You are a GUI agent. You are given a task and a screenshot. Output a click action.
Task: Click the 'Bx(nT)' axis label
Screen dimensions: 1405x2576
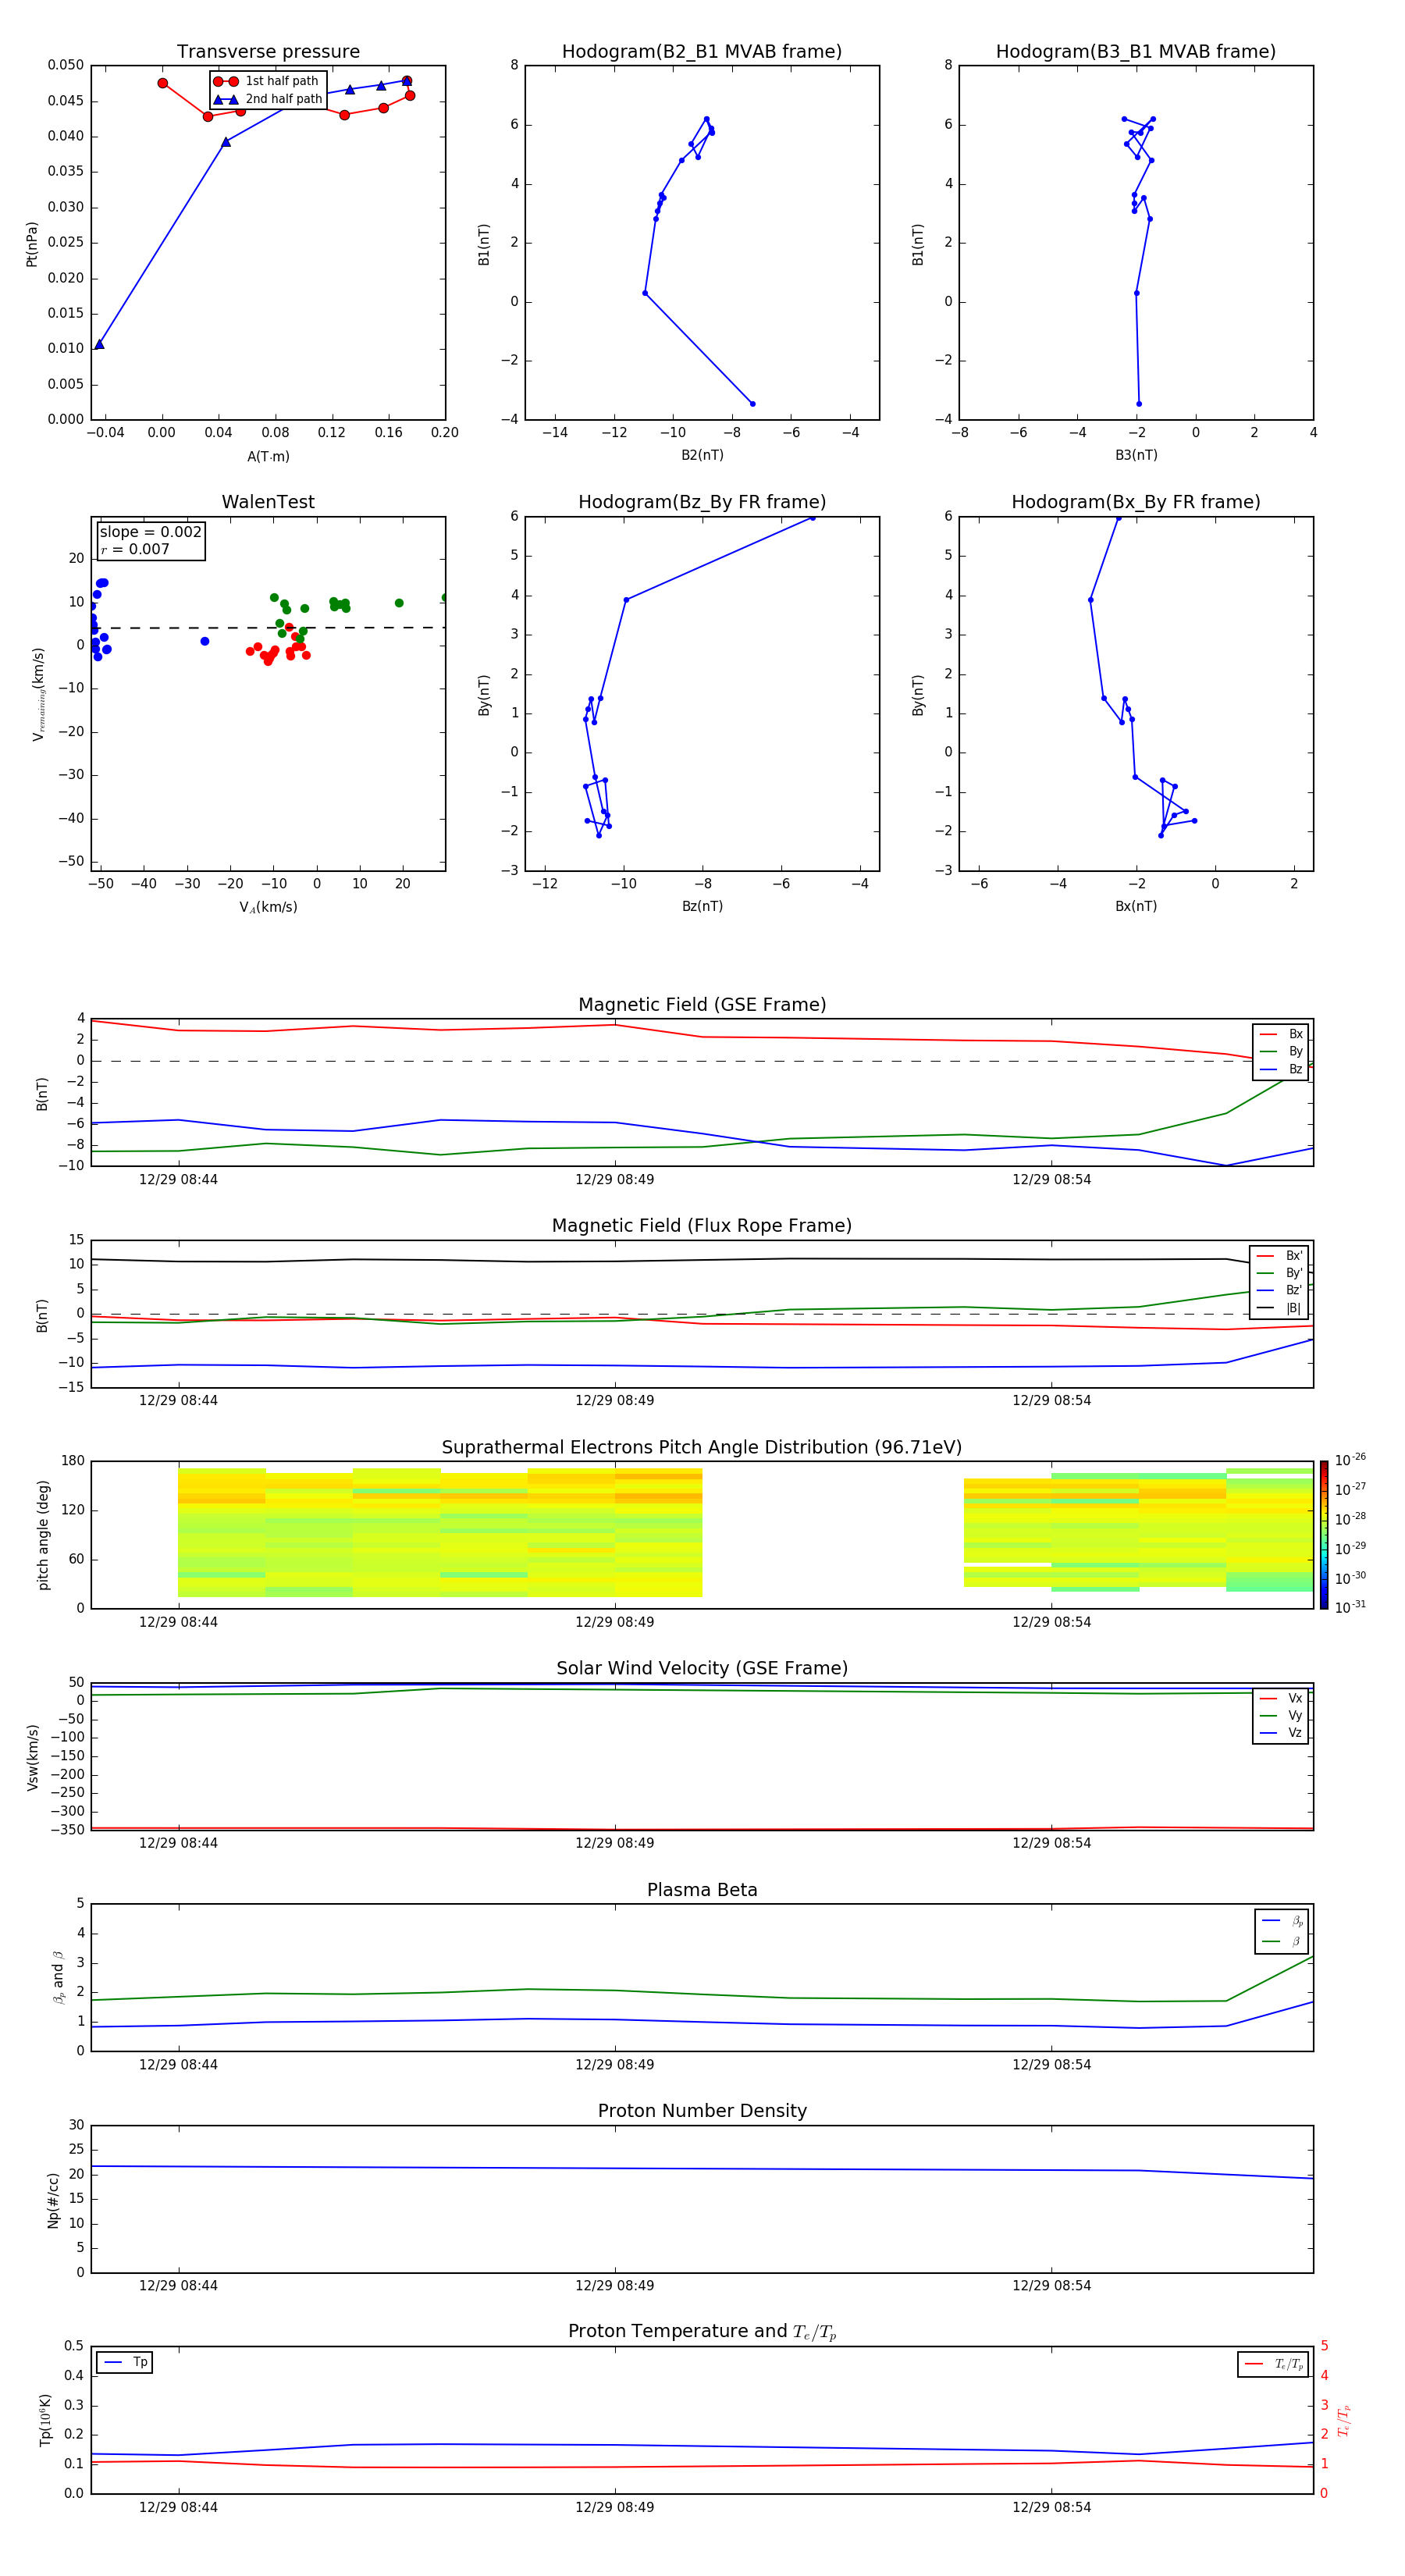click(1136, 906)
